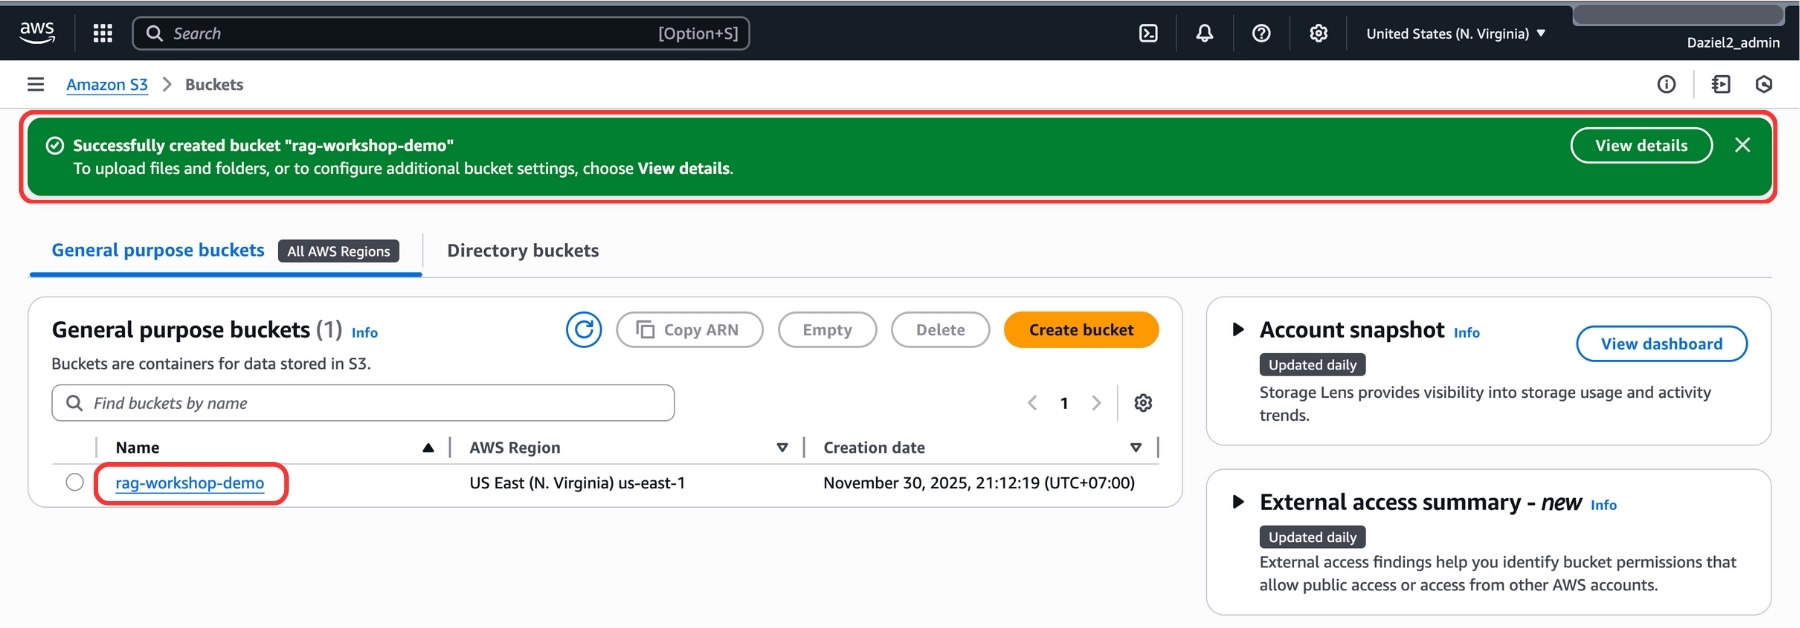
Task: Sort by AWS Region column arrow
Action: (782, 447)
